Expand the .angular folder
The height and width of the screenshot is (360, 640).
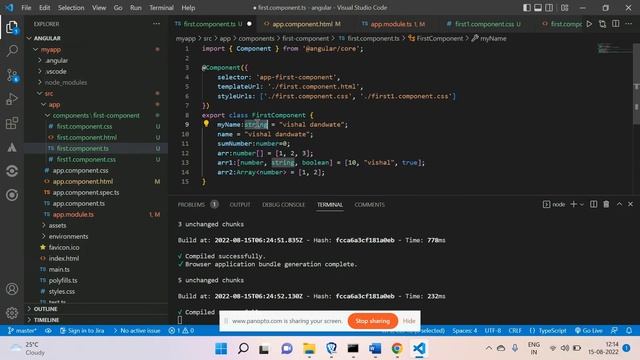click(x=56, y=60)
